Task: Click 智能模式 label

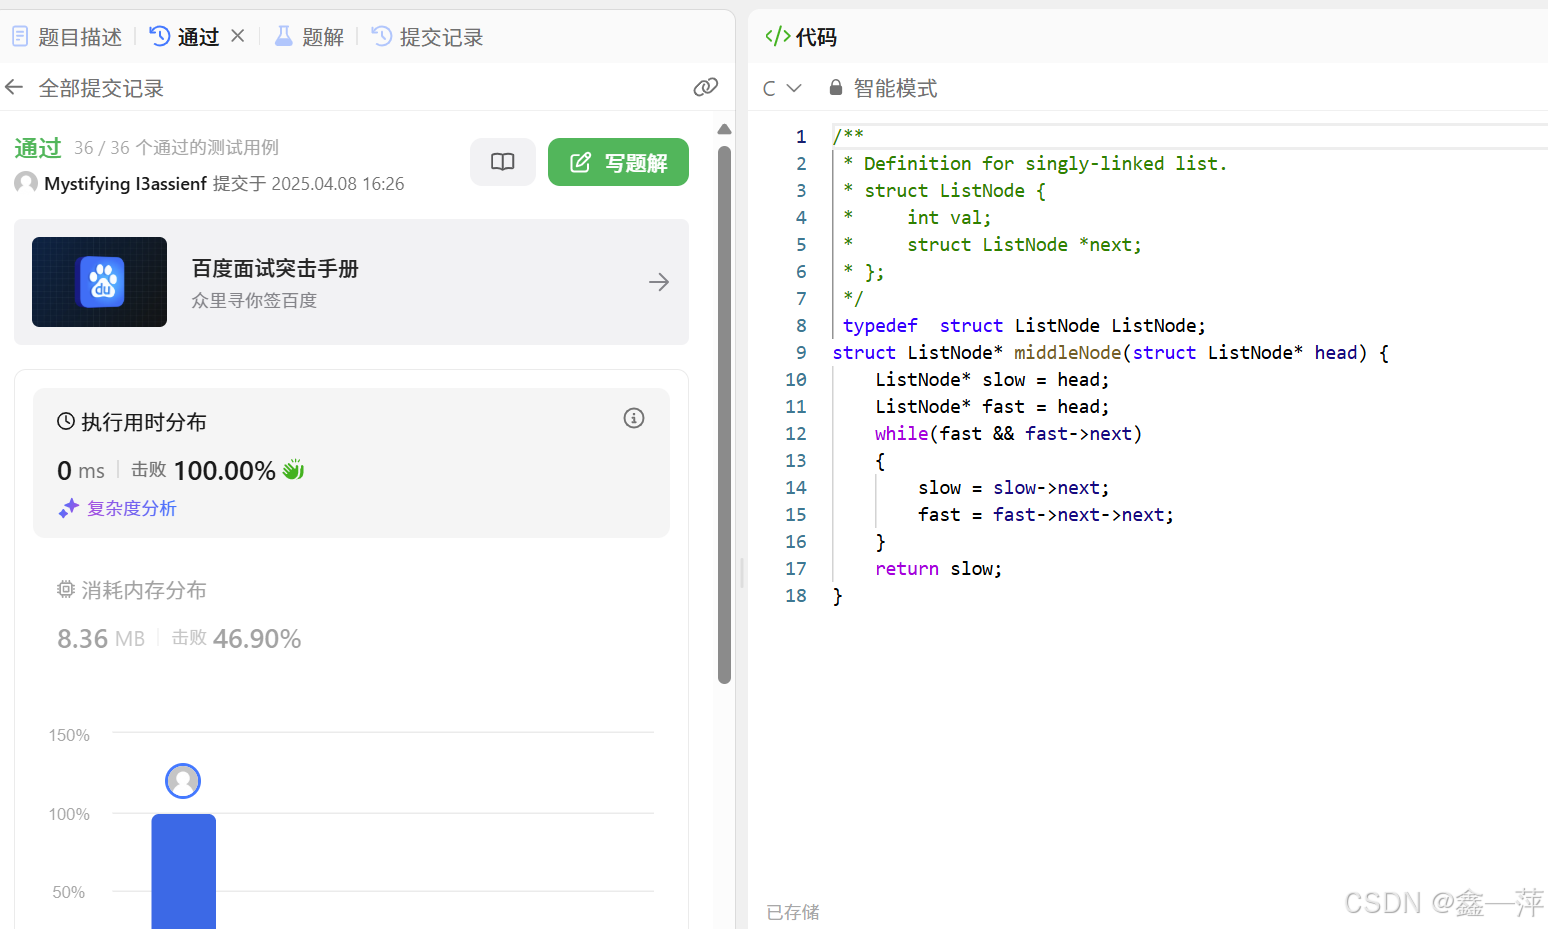Action: click(895, 88)
